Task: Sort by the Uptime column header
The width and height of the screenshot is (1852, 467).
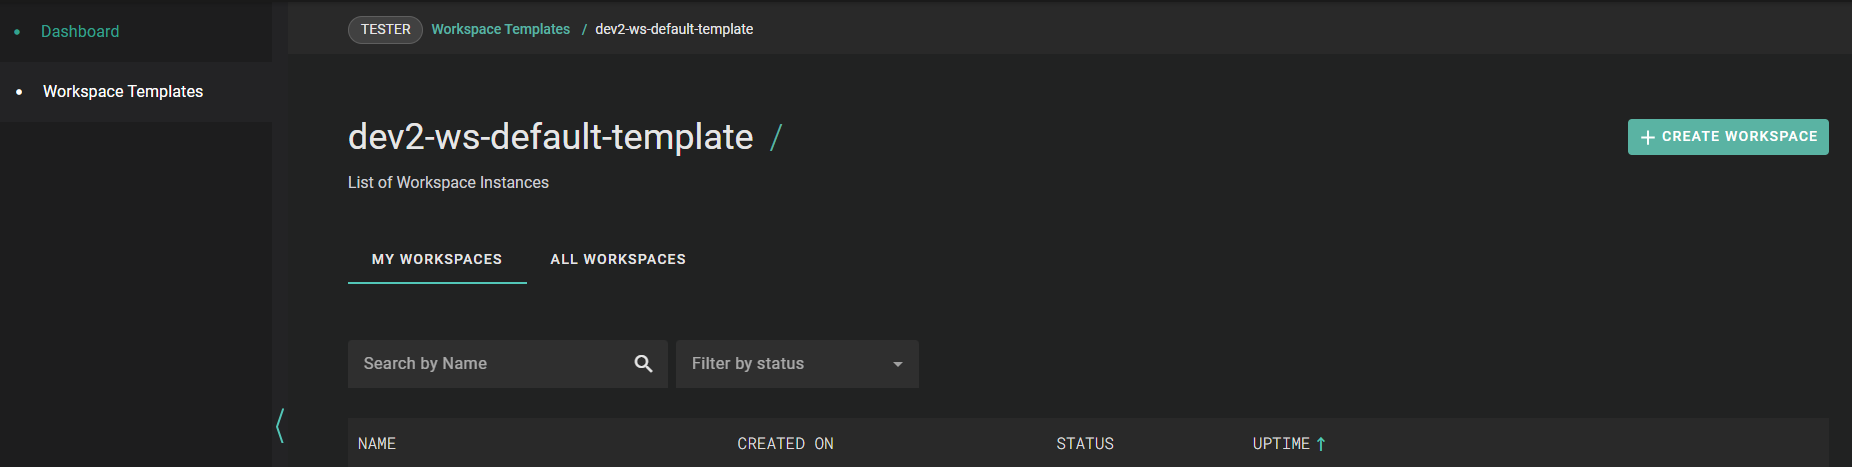Action: 1281,444
